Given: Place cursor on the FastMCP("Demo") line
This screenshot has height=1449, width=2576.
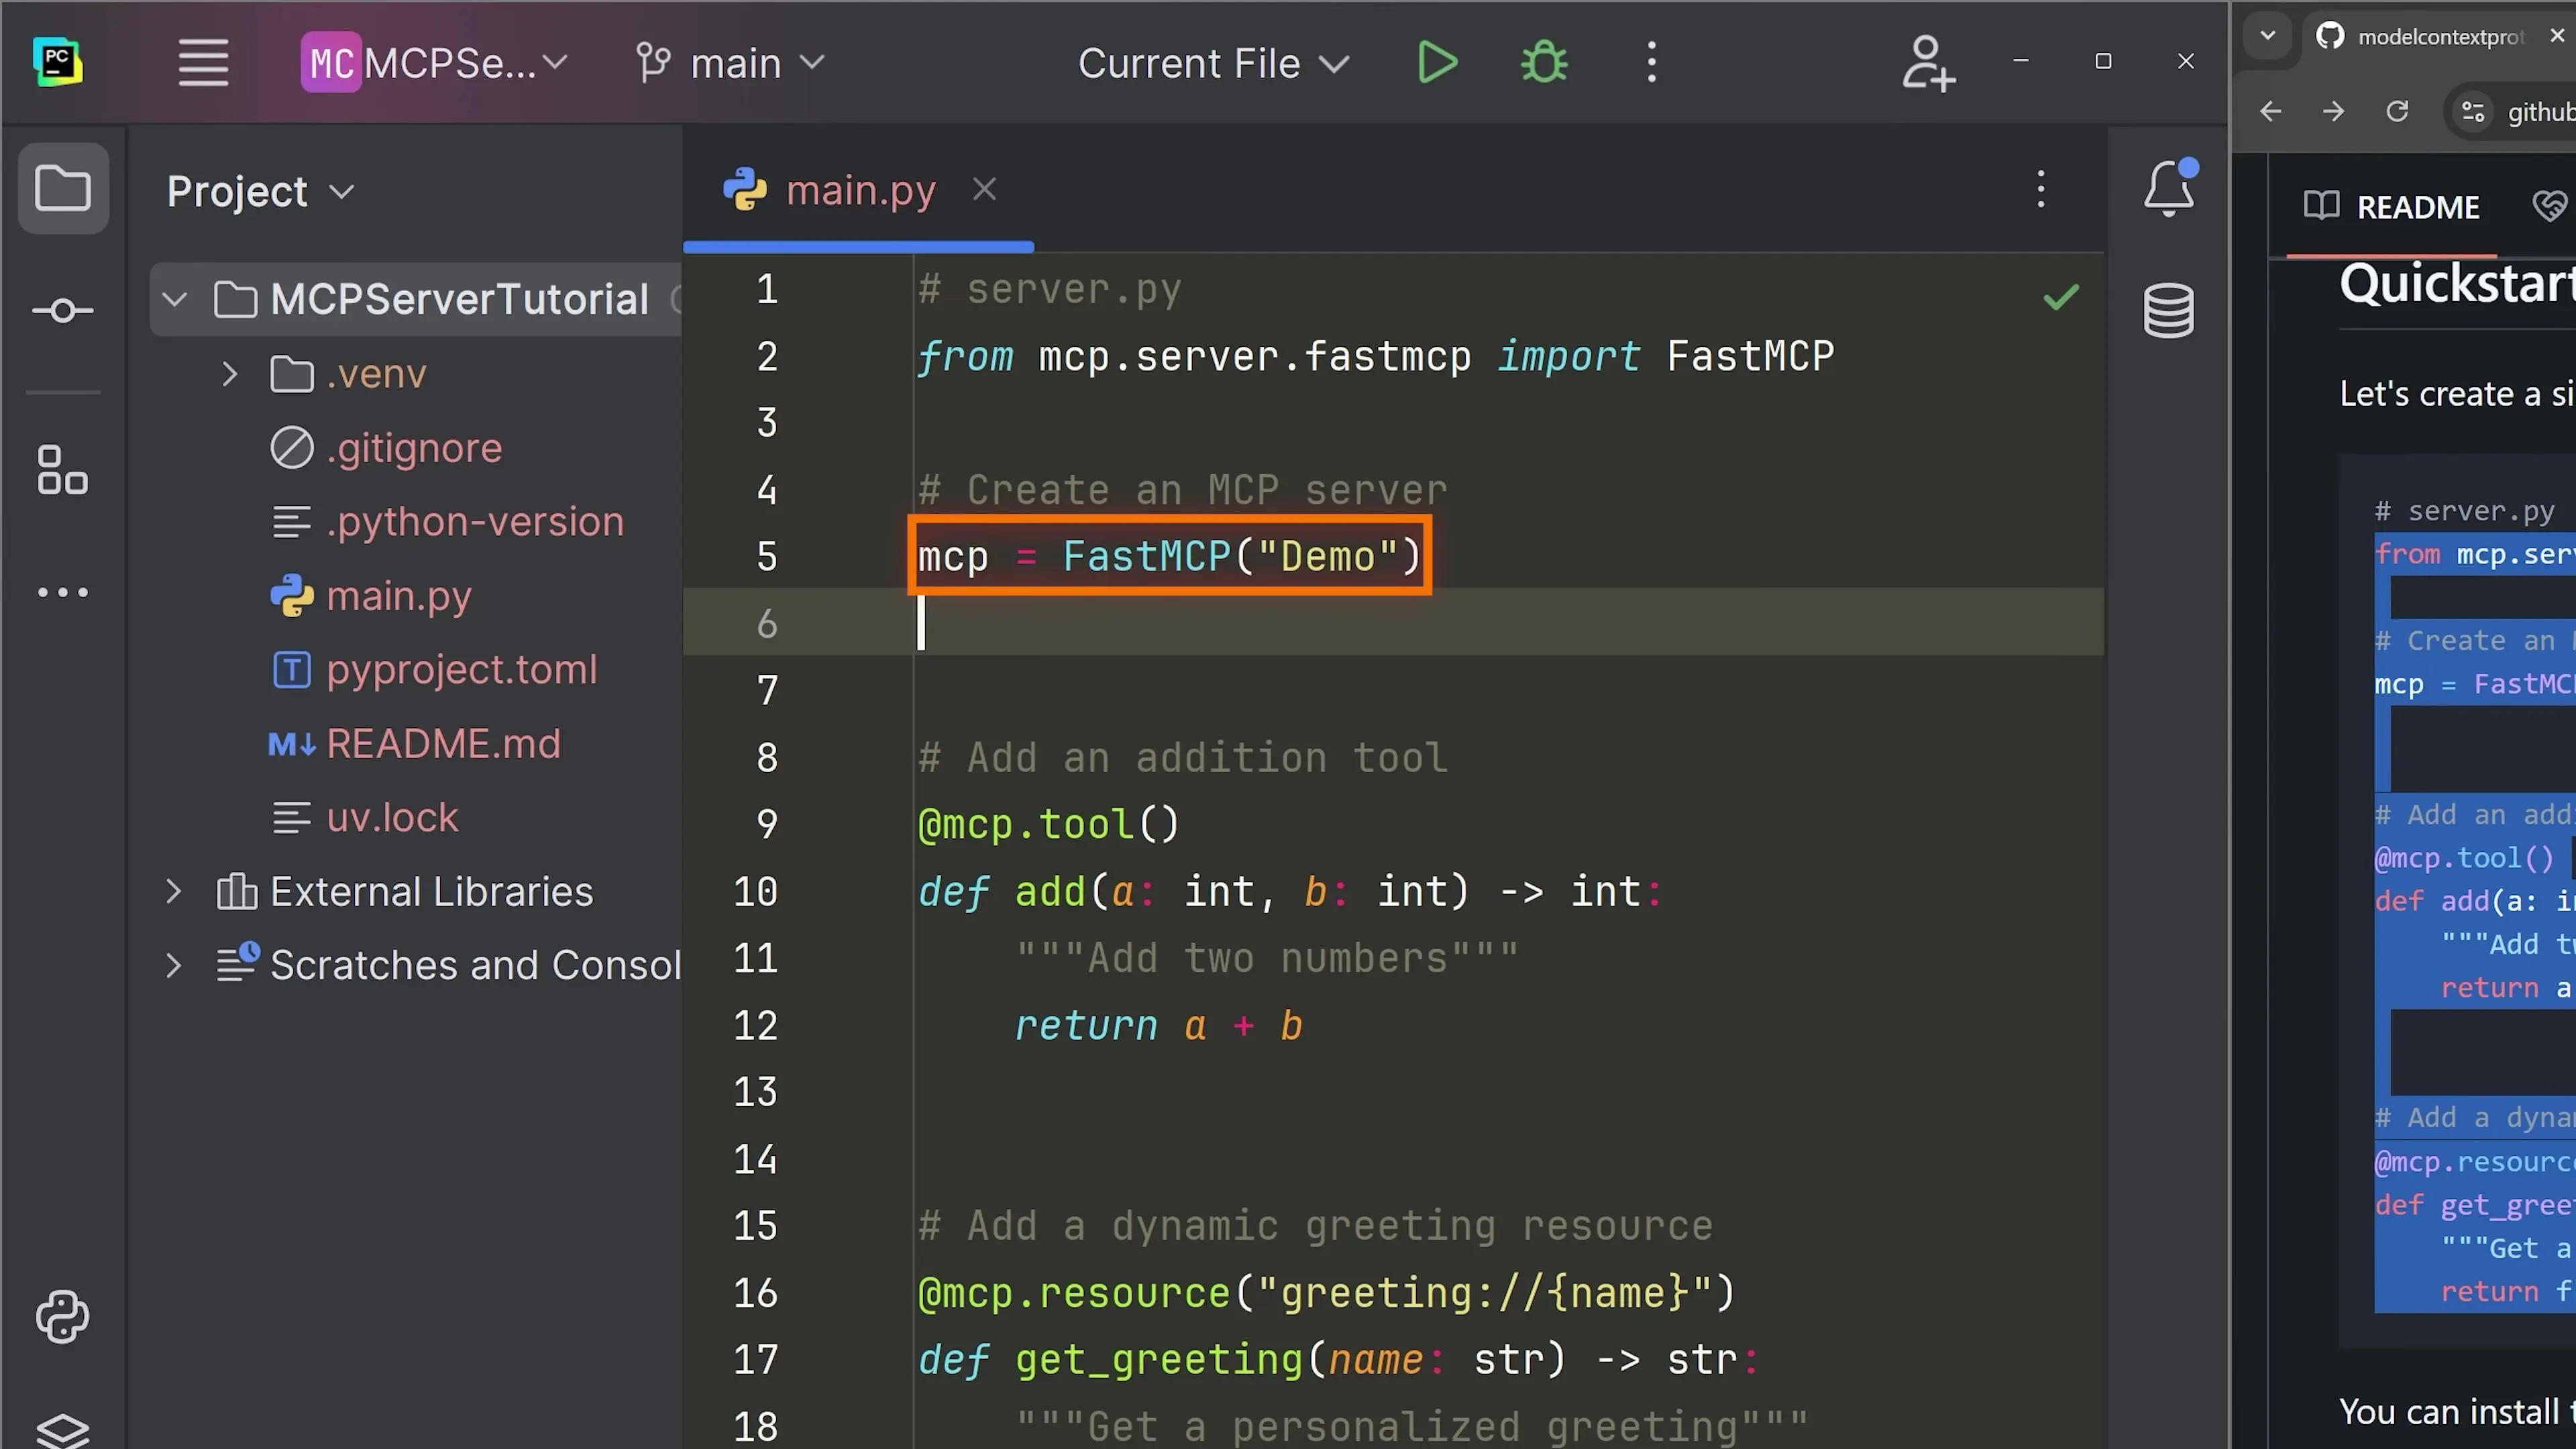Looking at the screenshot, I should pos(1169,556).
